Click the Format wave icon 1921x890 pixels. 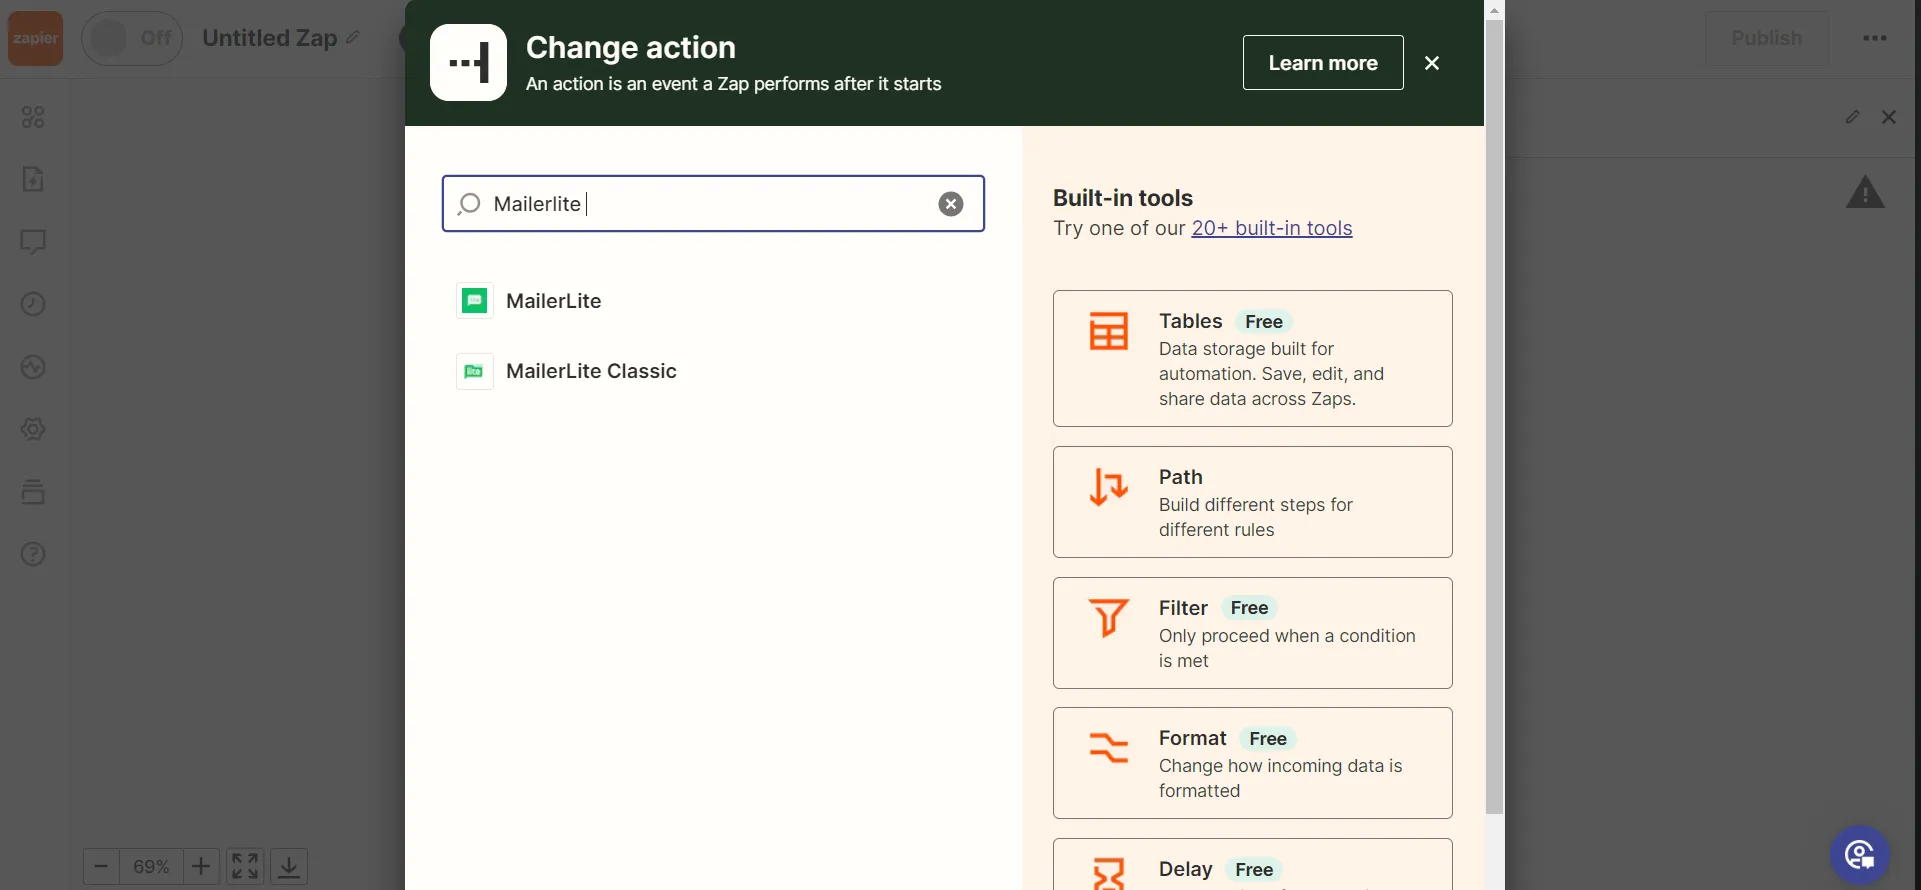pos(1109,748)
